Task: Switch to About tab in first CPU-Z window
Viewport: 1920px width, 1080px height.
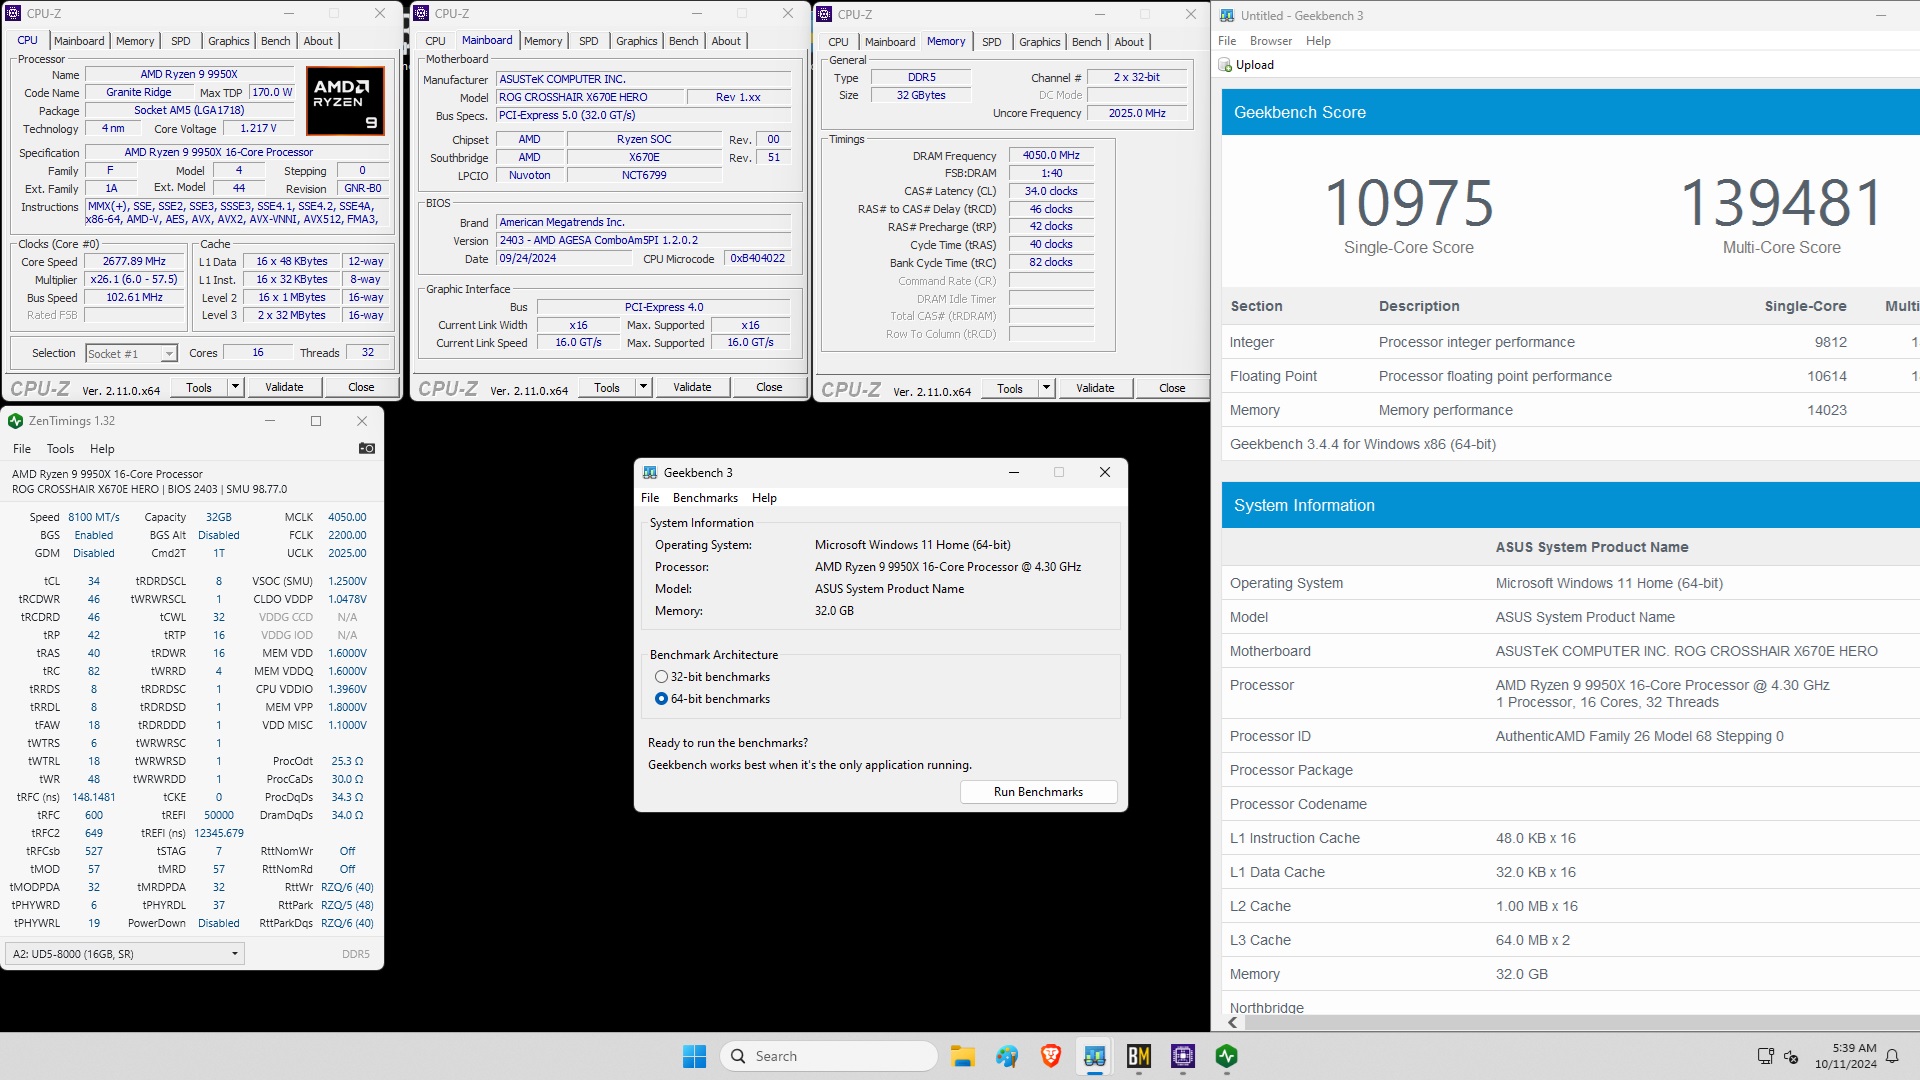Action: pos(318,41)
